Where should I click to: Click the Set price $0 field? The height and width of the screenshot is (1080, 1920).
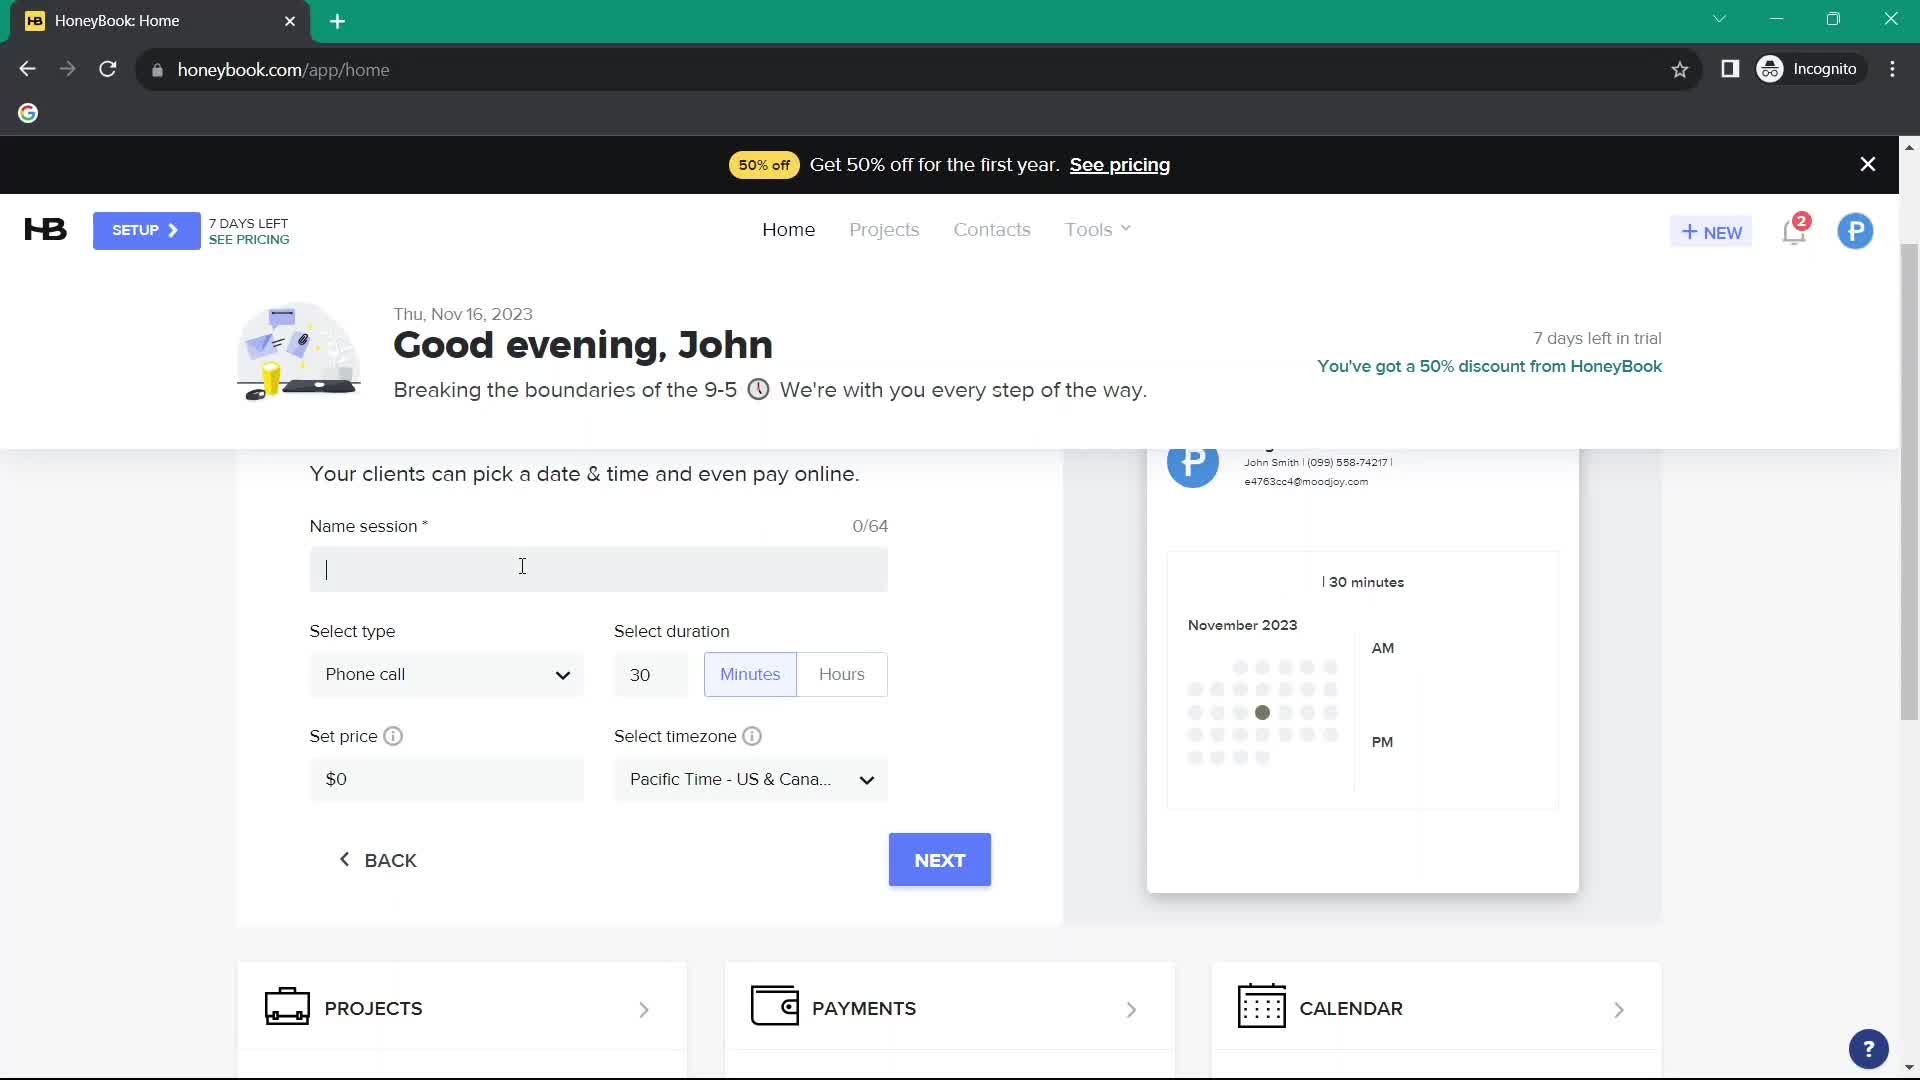click(447, 780)
